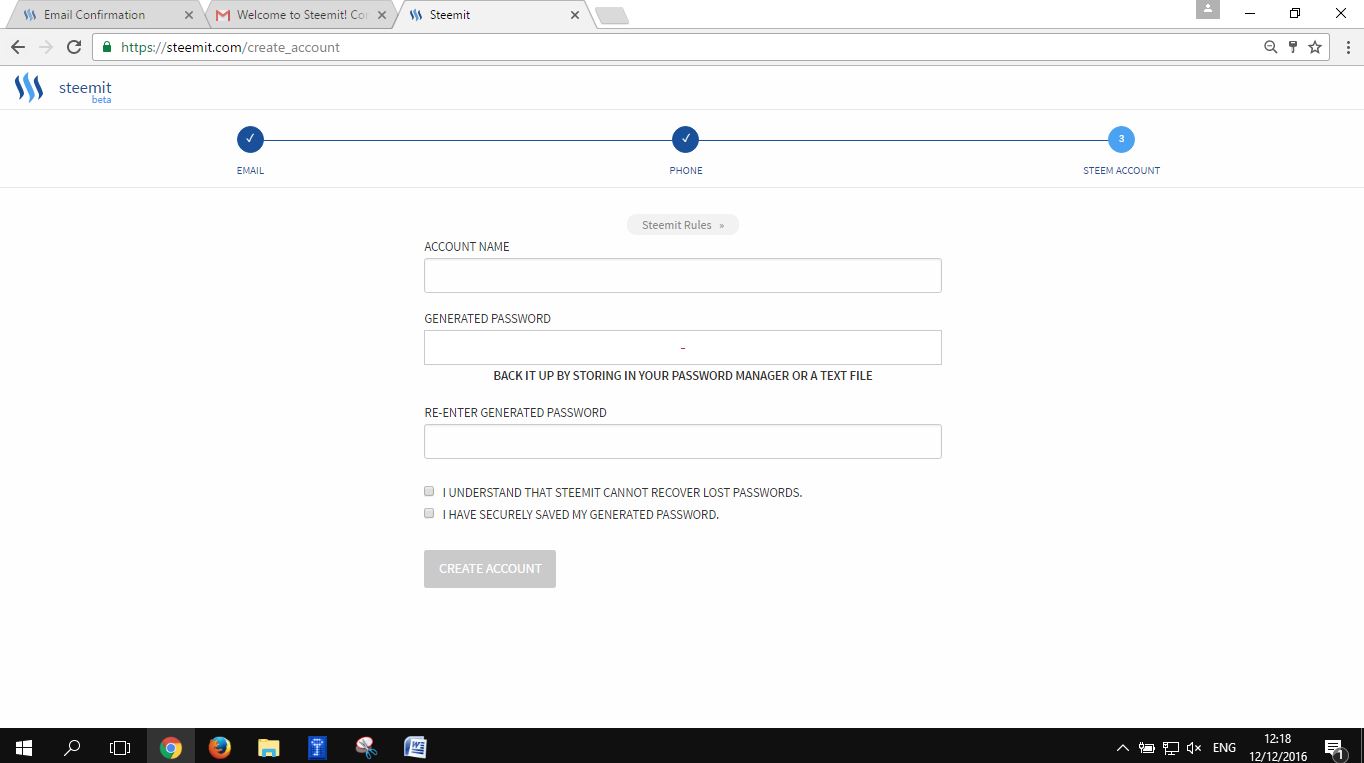The width and height of the screenshot is (1364, 763).
Task: Focus the Account Name input field
Action: click(683, 275)
